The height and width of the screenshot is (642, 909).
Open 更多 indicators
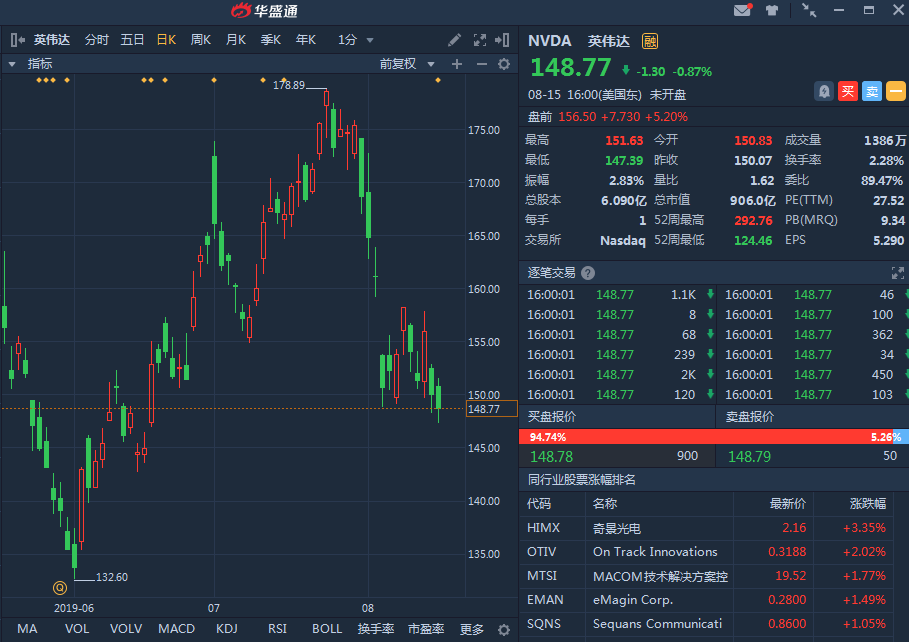472,629
